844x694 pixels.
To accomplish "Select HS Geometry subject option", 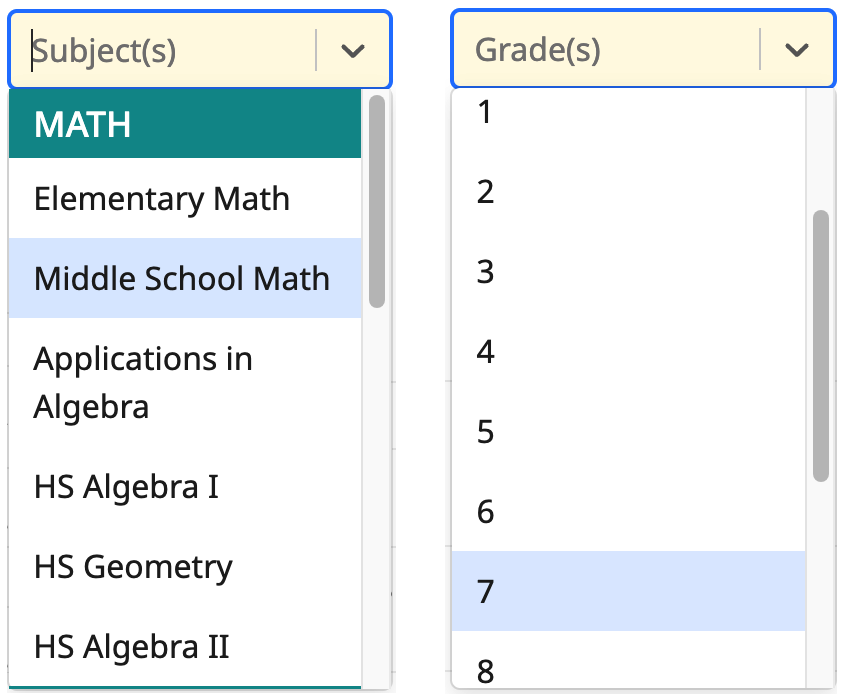I will point(133,567).
